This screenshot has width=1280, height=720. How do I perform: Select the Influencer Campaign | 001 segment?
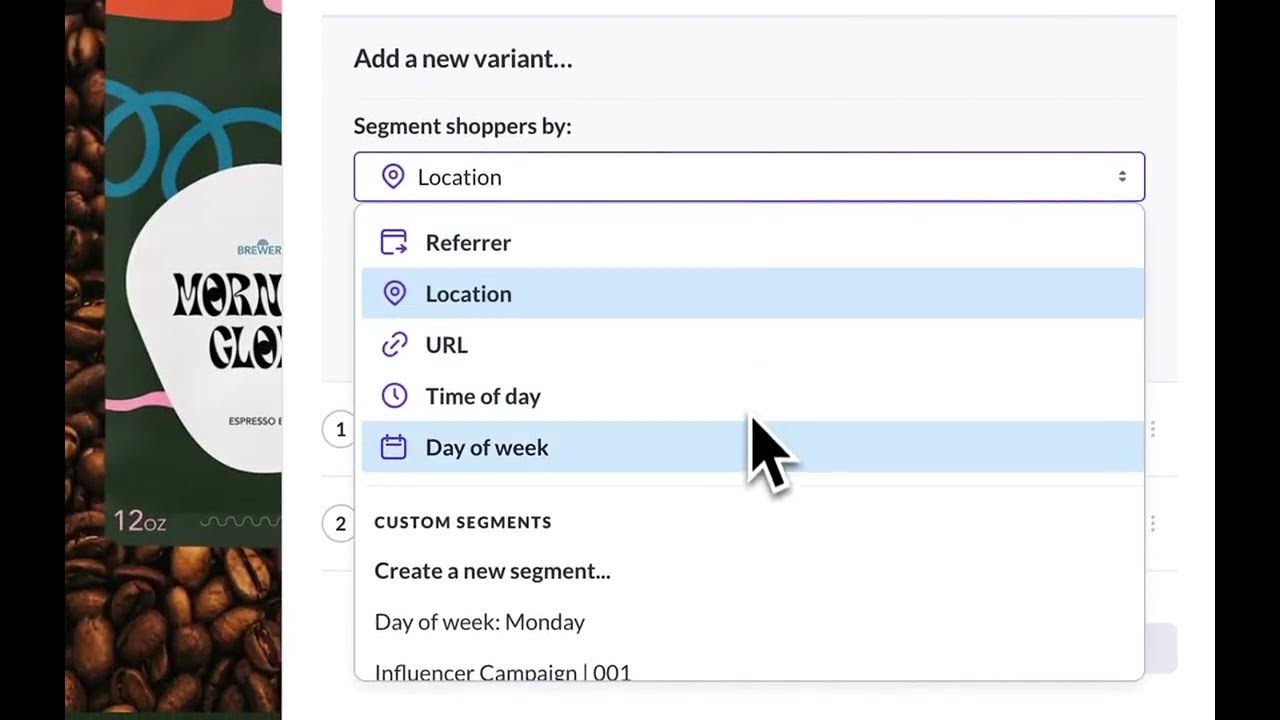[502, 670]
